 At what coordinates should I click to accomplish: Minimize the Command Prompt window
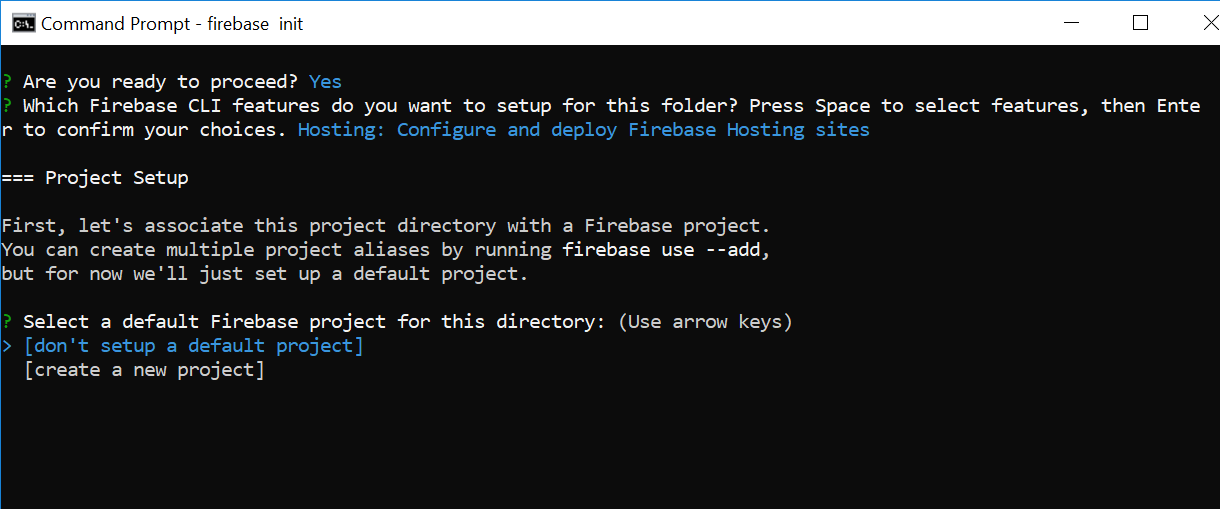point(1071,23)
